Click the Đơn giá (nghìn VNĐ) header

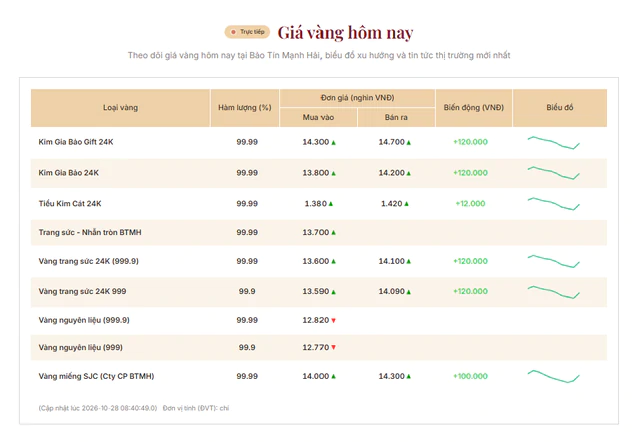pos(358,98)
